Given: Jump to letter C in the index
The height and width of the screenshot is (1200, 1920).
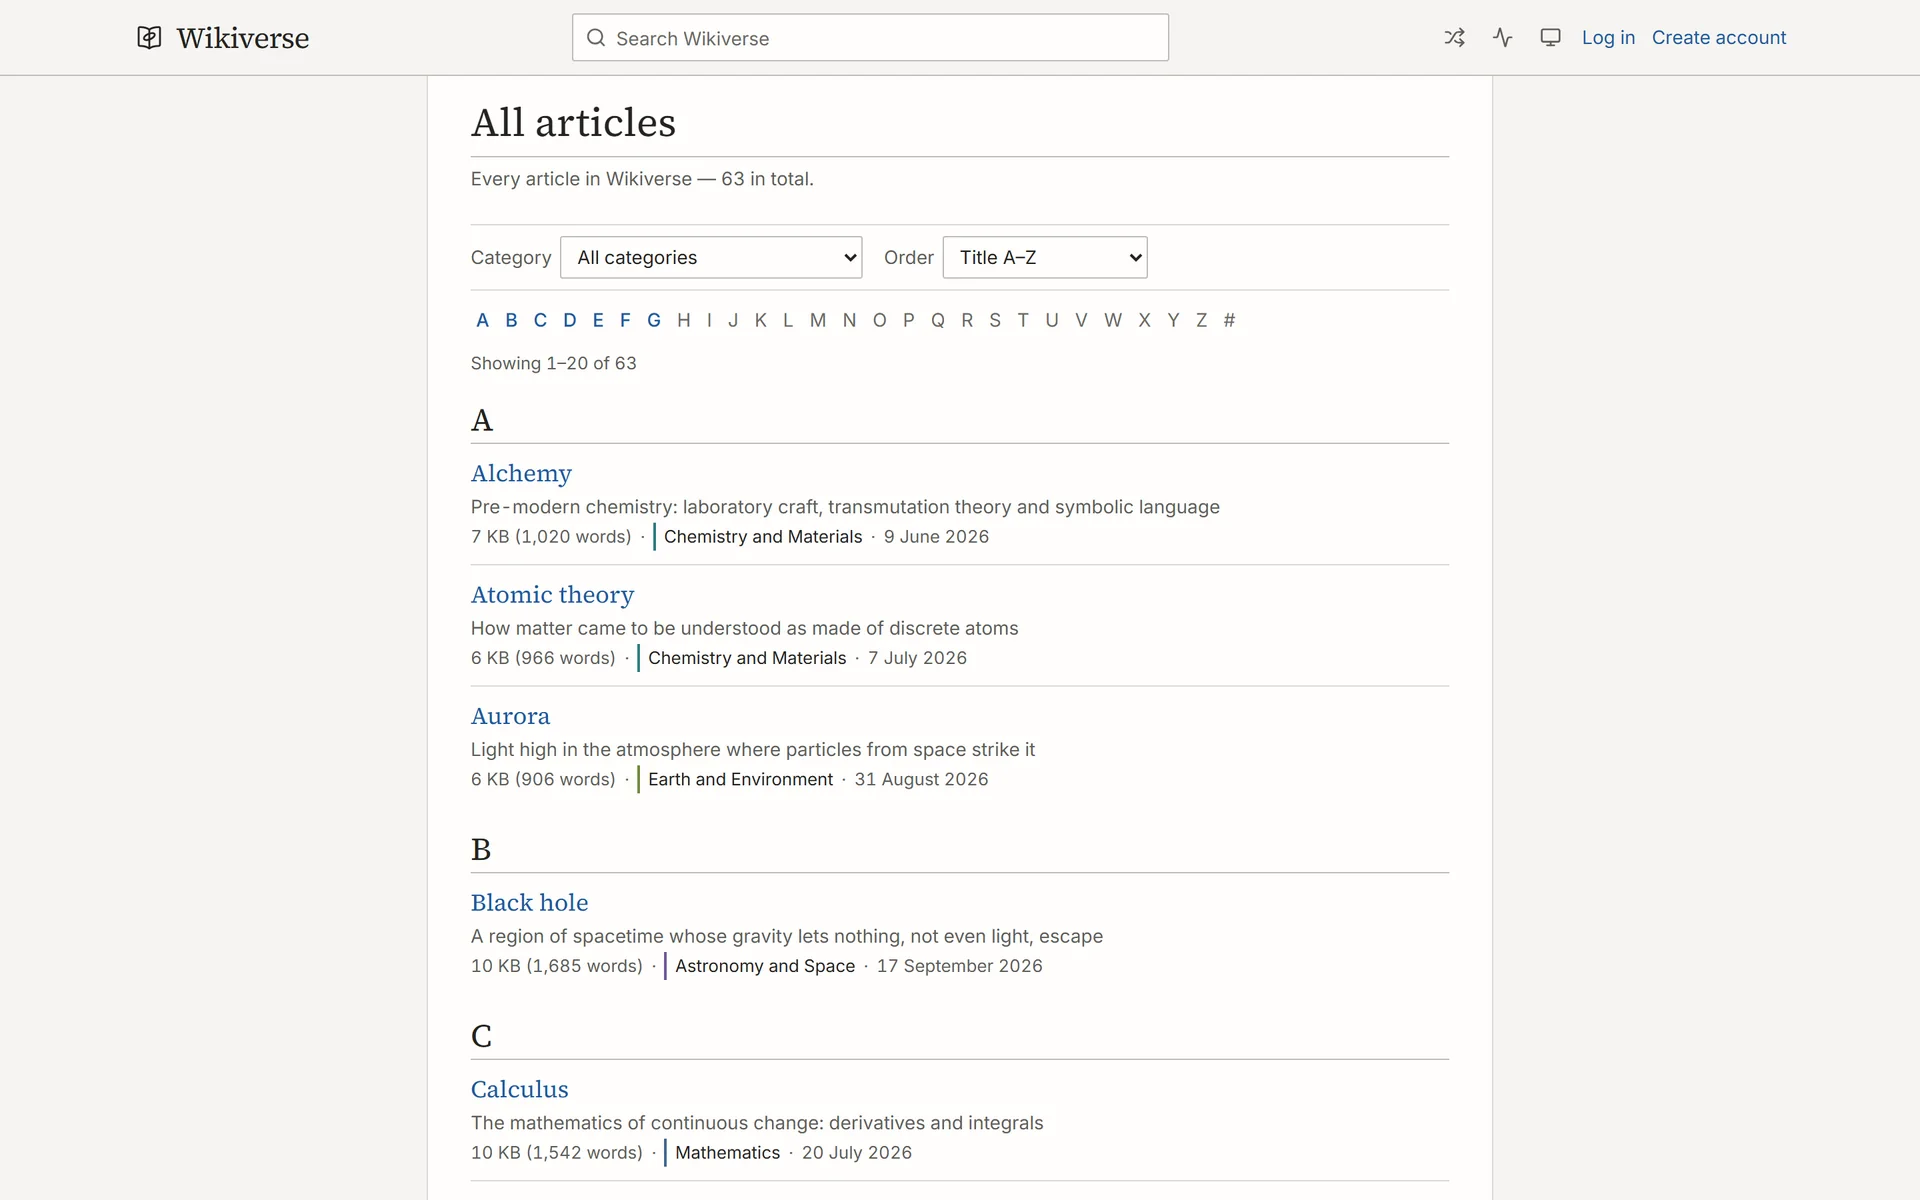Looking at the screenshot, I should tap(540, 320).
